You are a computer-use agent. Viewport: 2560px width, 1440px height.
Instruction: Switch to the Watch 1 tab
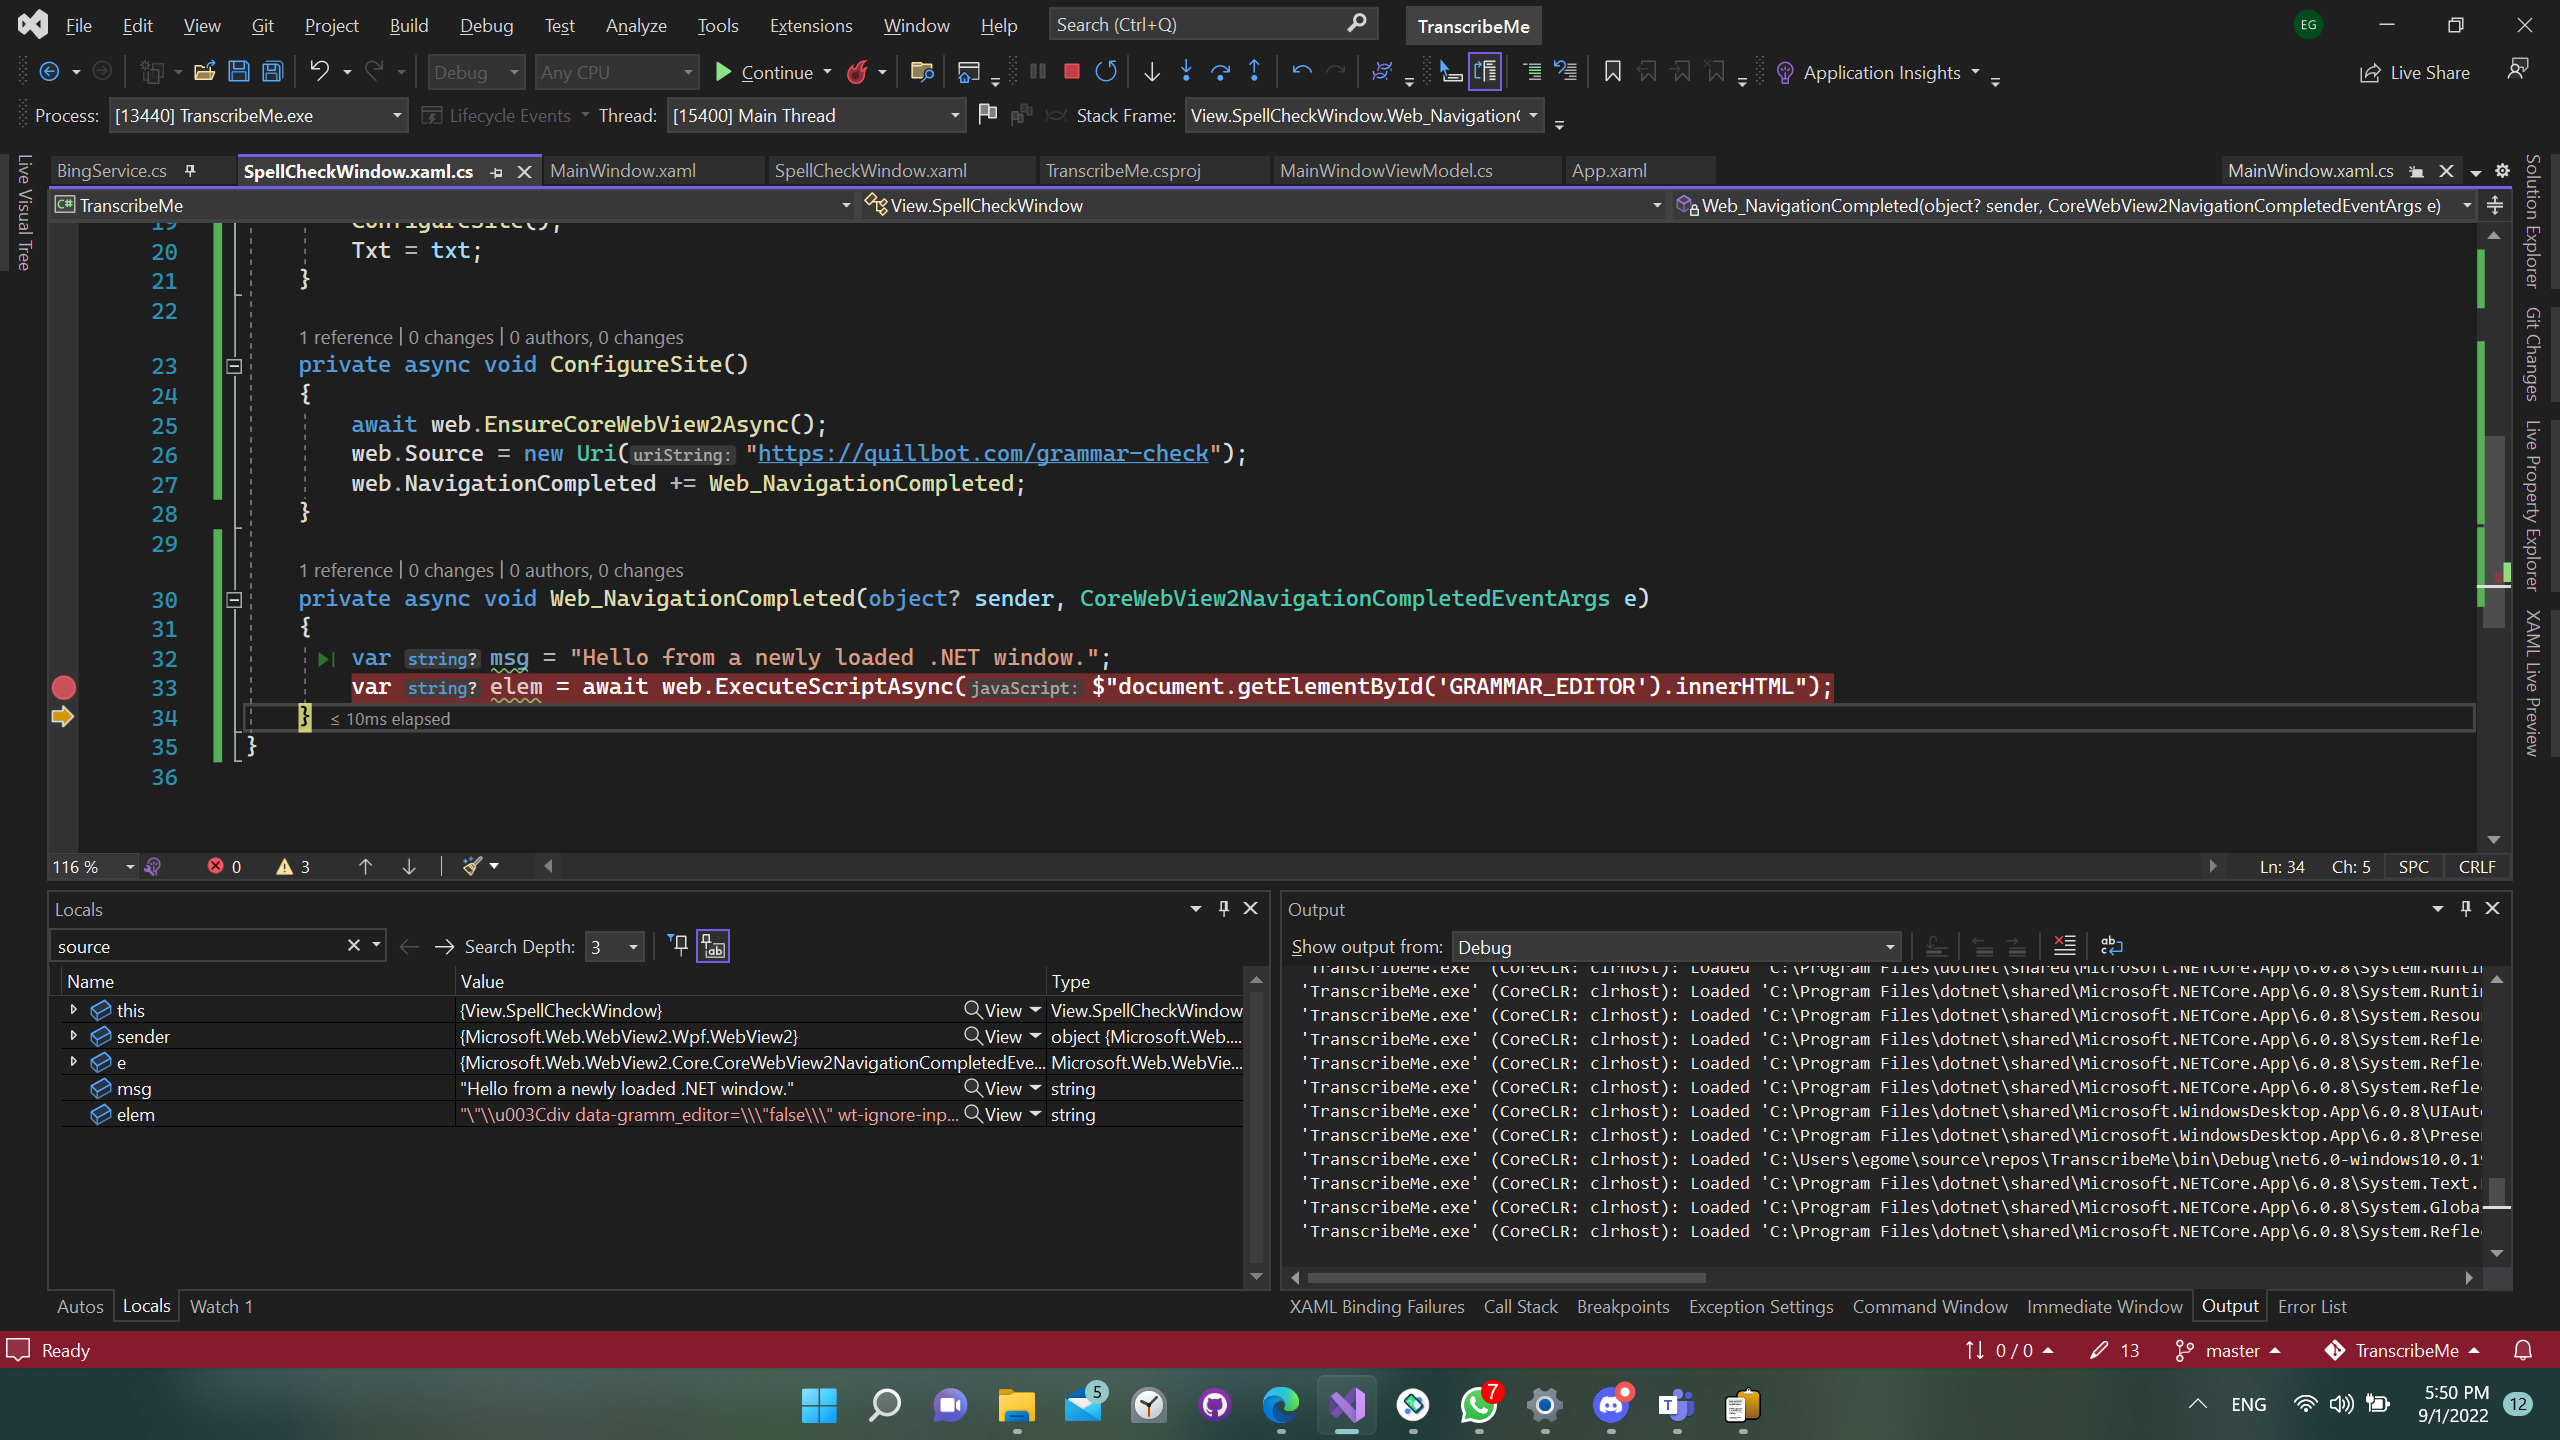(220, 1306)
